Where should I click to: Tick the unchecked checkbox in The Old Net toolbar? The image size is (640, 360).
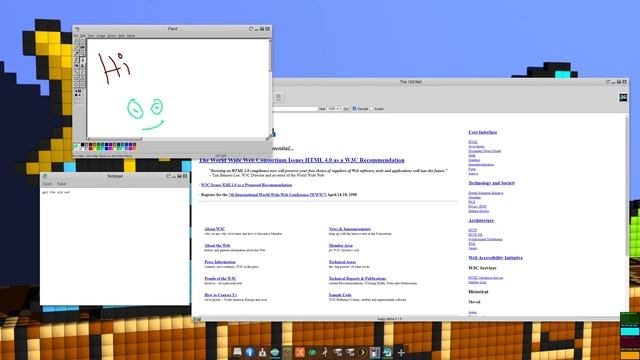click(x=372, y=109)
